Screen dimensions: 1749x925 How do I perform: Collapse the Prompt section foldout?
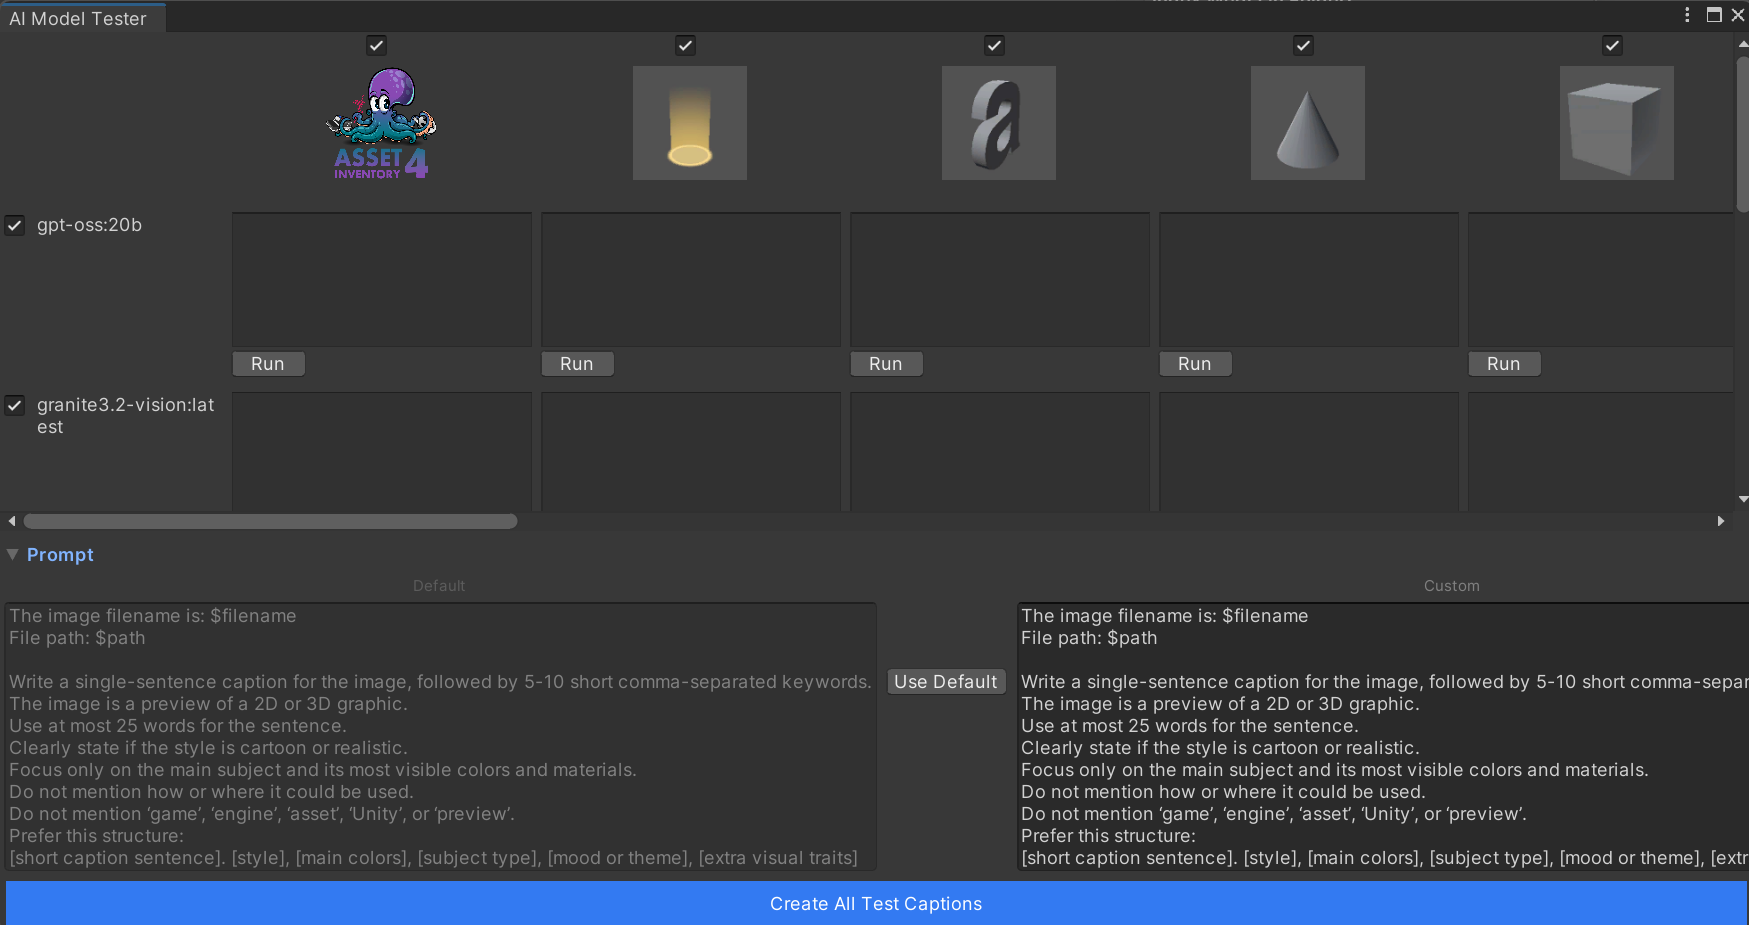pyautogui.click(x=13, y=554)
